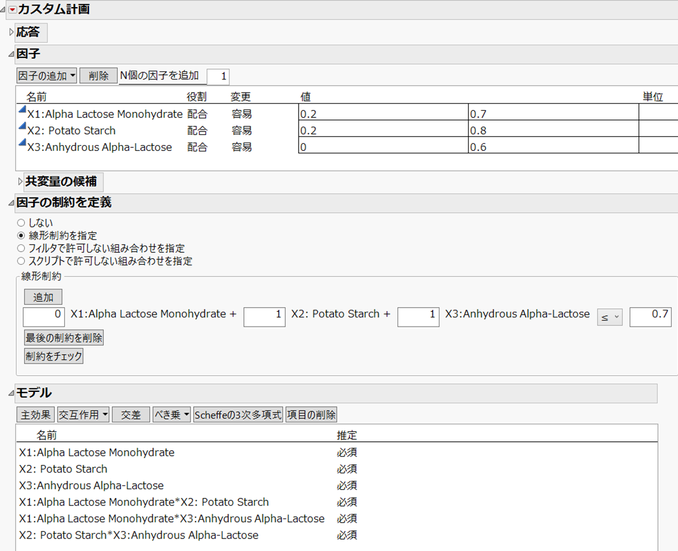Select the しない constraint option
Screen dimensions: 678x551
(x=21, y=223)
